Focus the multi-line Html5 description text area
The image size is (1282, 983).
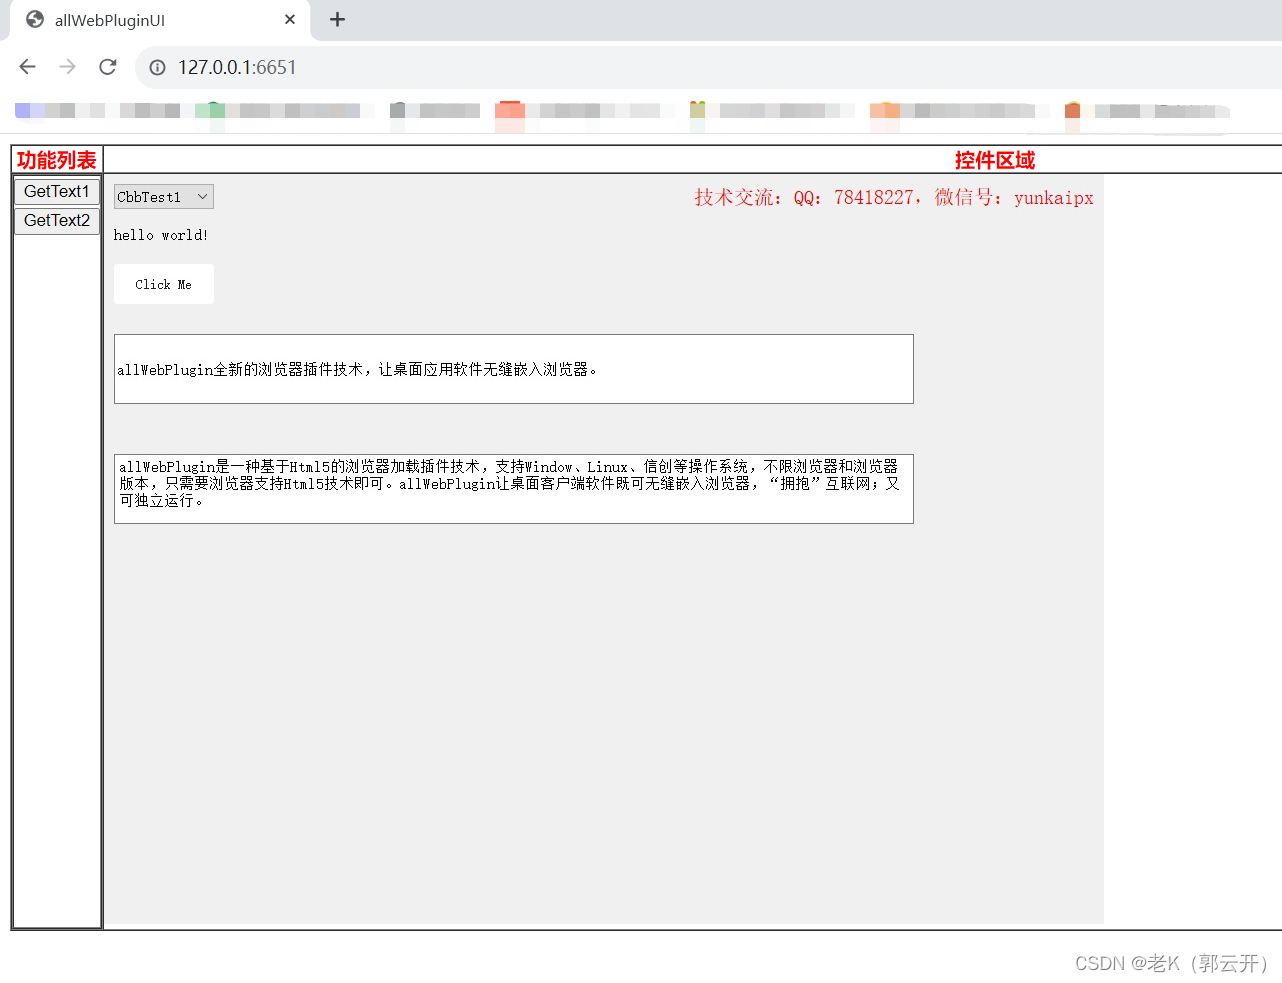tap(514, 489)
